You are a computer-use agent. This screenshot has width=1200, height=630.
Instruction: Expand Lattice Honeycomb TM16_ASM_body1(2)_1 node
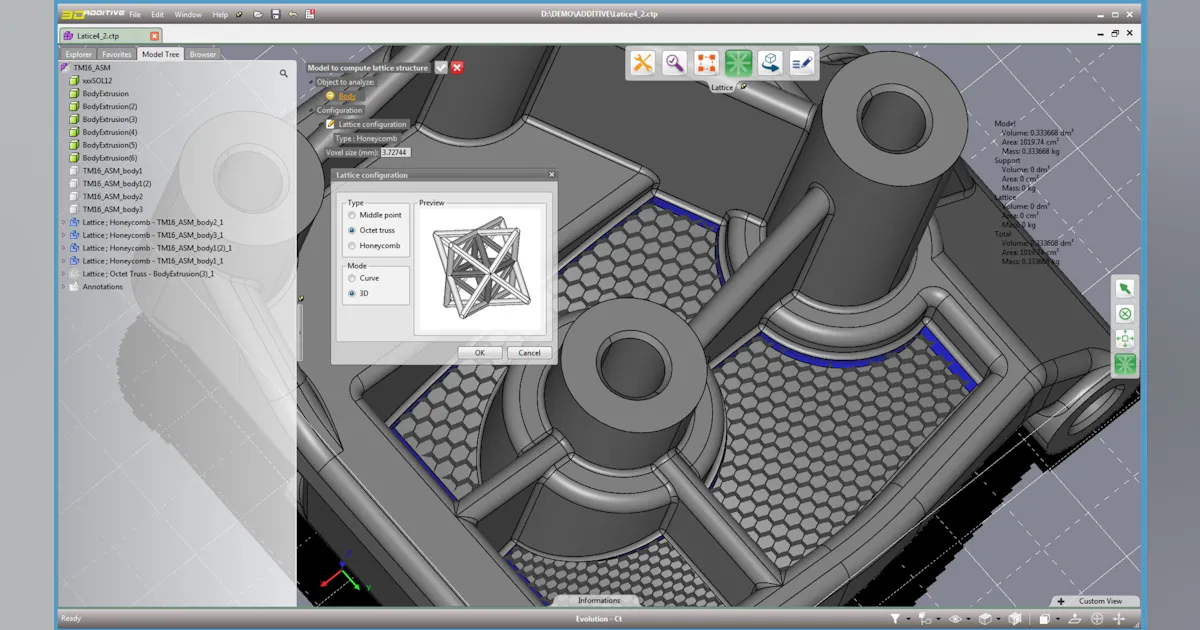[64, 248]
